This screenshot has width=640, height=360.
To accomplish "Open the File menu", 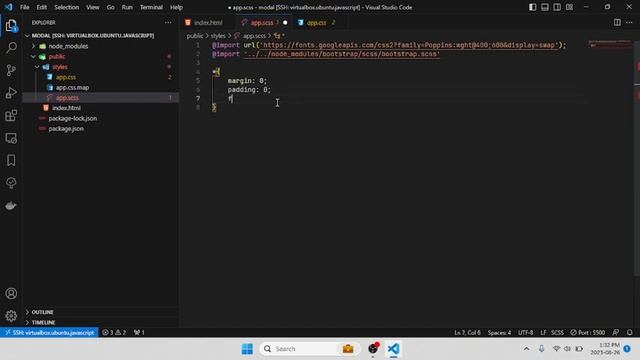I will [24, 7].
